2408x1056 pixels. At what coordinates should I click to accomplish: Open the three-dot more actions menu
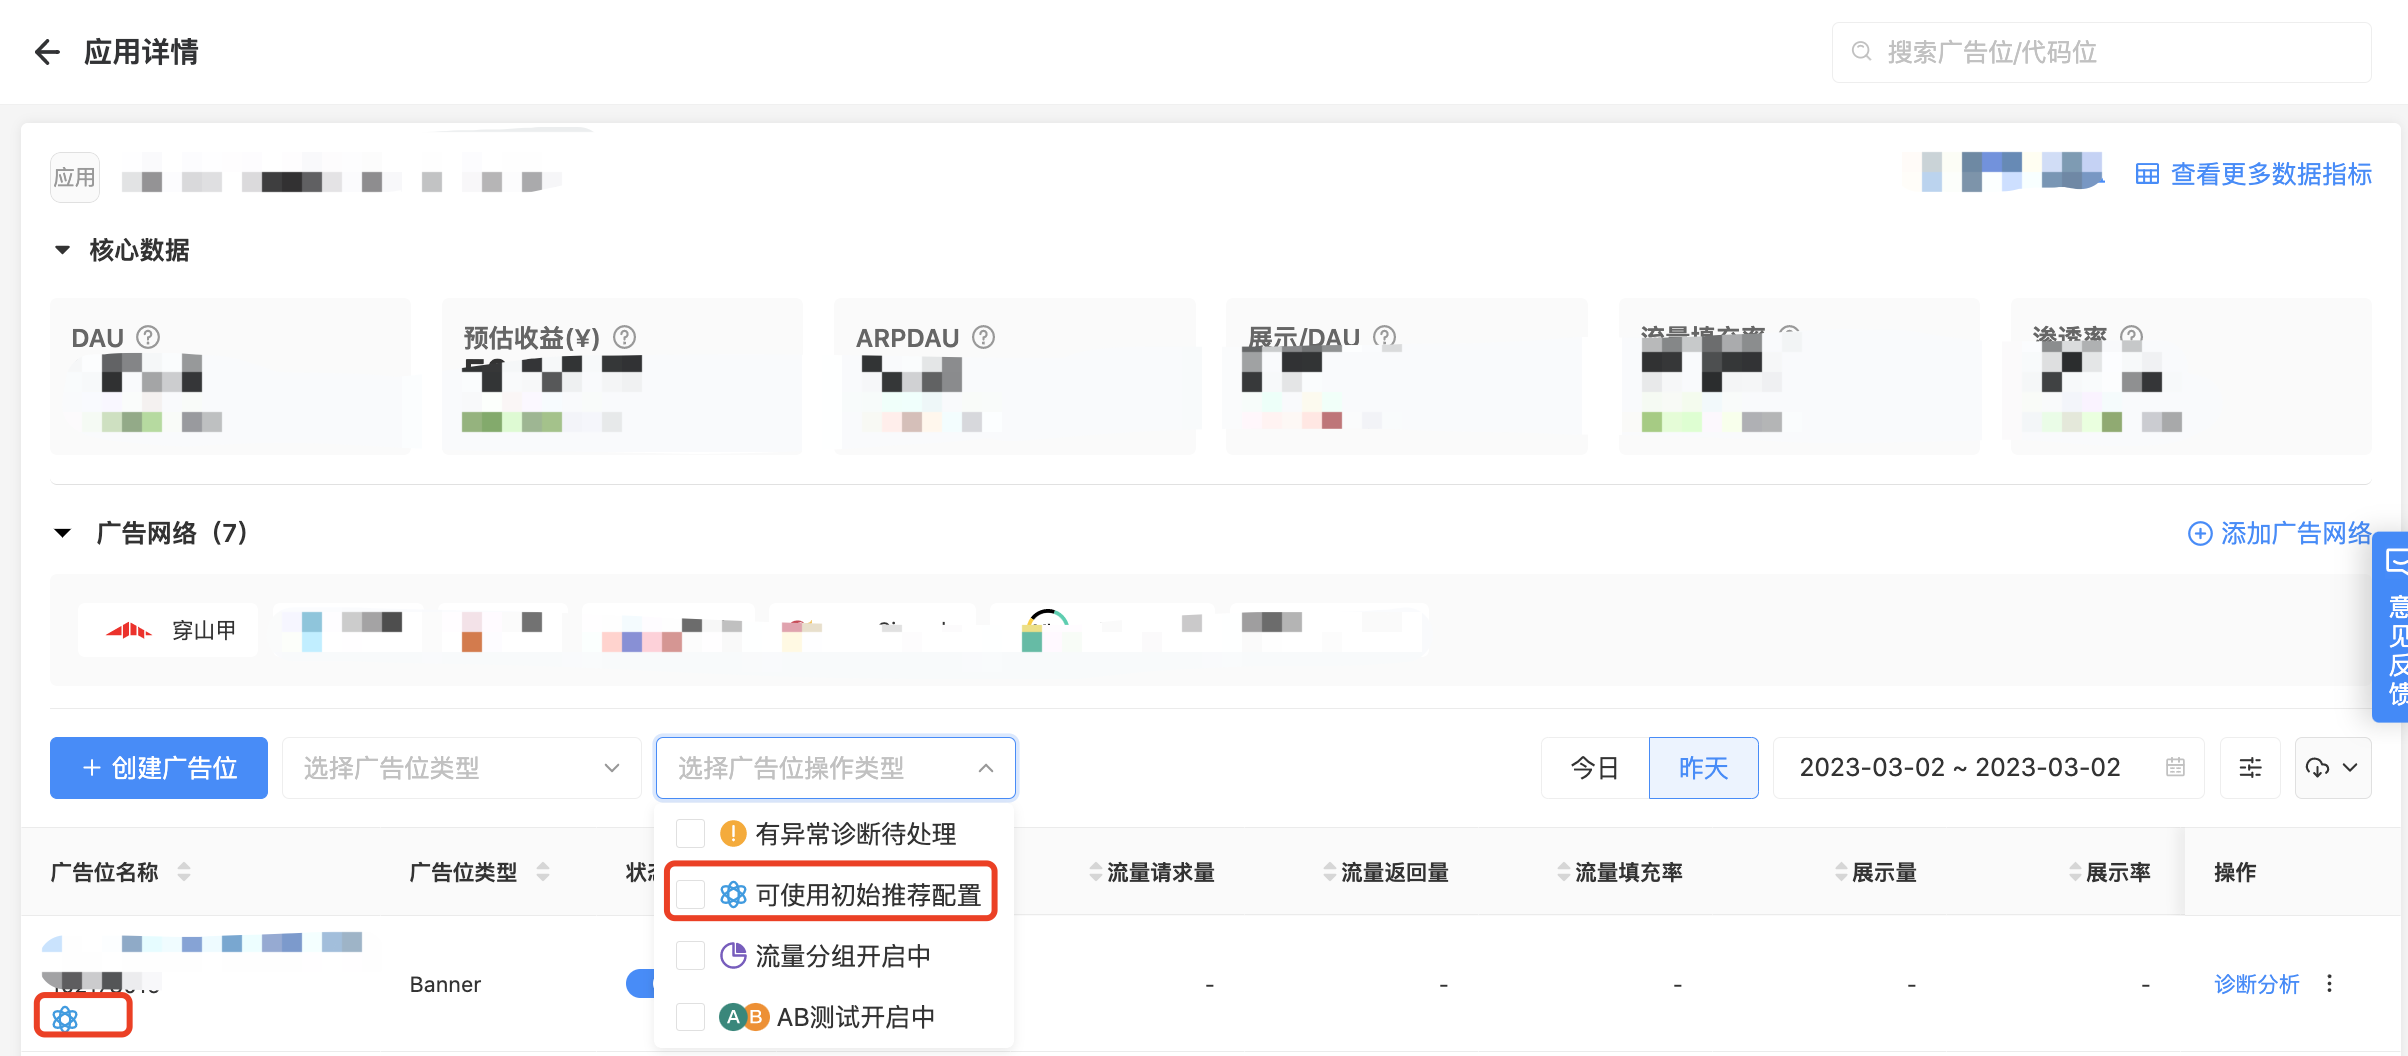coord(2330,984)
